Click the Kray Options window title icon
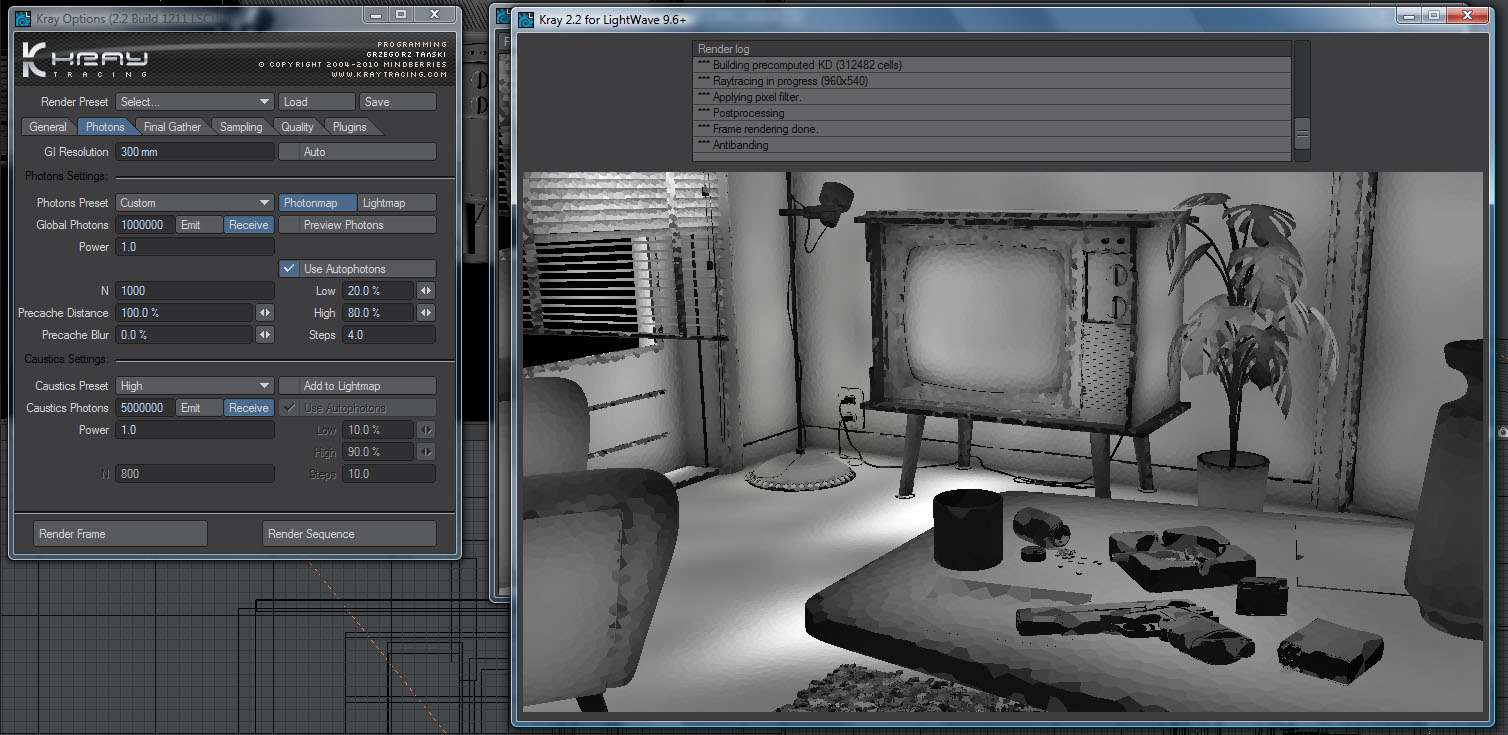This screenshot has height=735, width=1508. point(23,15)
